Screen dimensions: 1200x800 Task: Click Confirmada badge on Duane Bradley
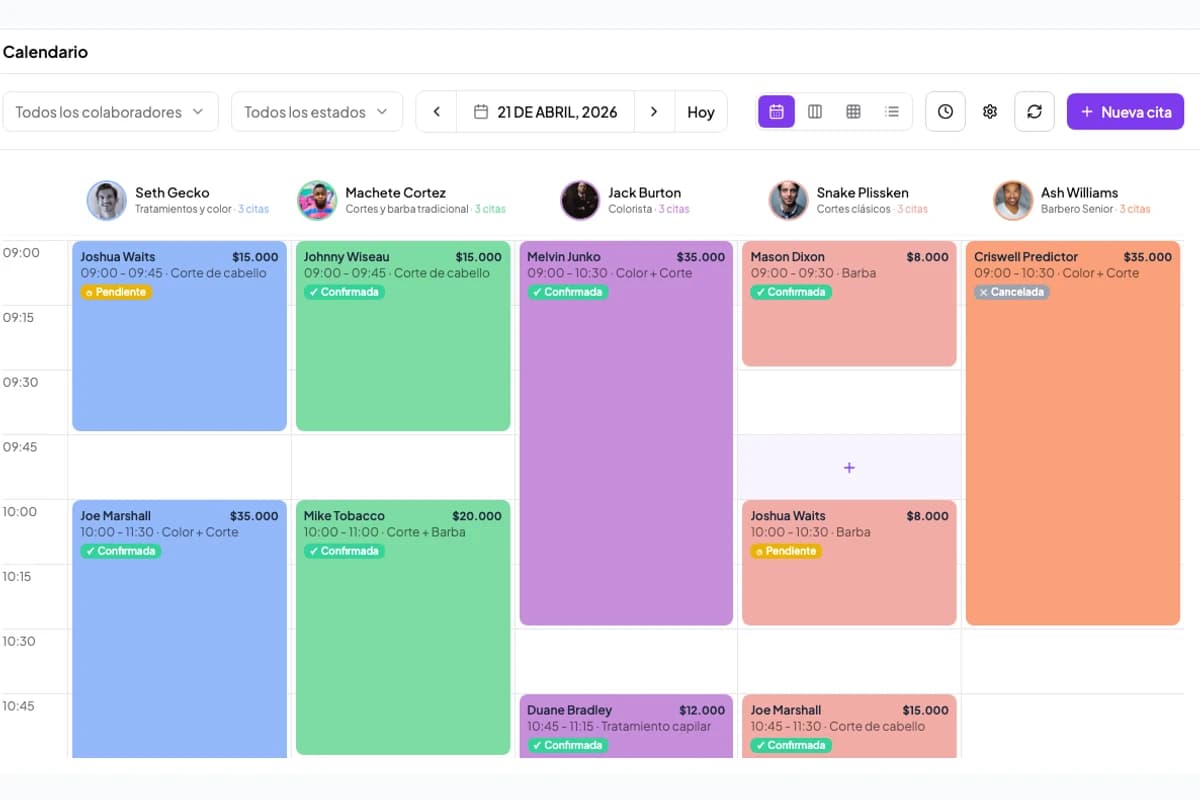(x=568, y=745)
